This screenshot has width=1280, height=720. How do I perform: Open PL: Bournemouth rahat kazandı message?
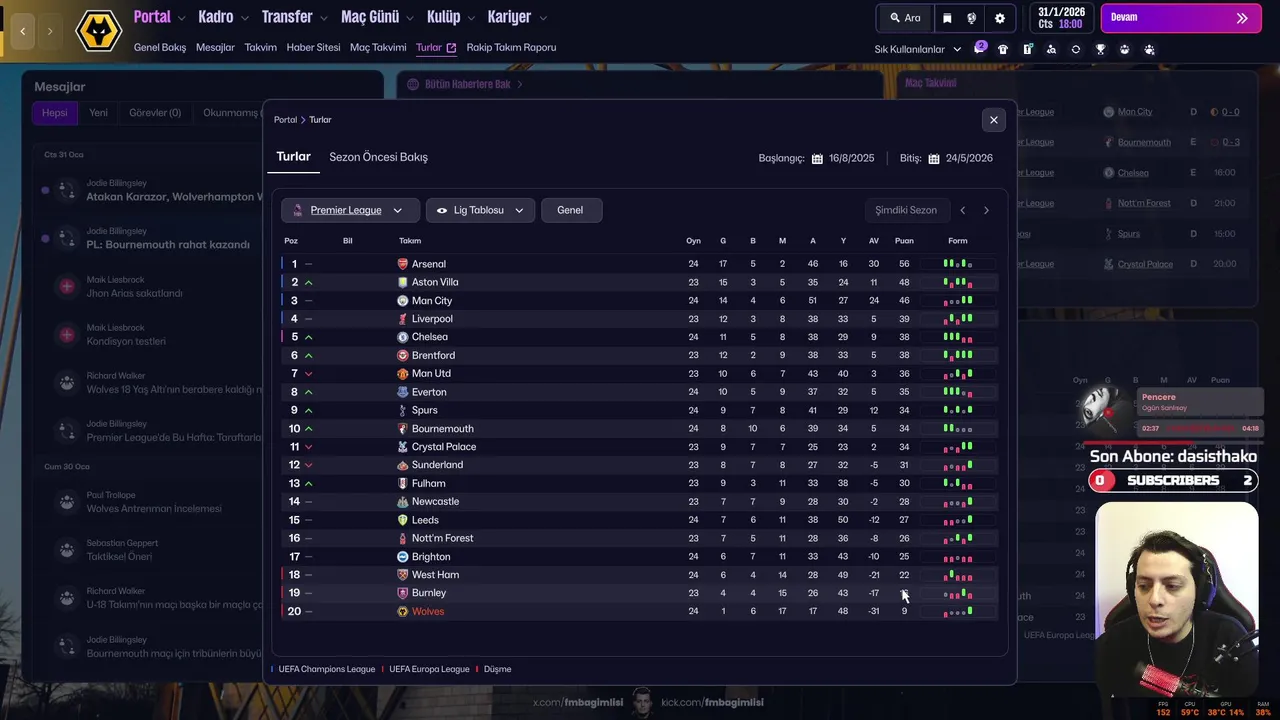pyautogui.click(x=168, y=244)
